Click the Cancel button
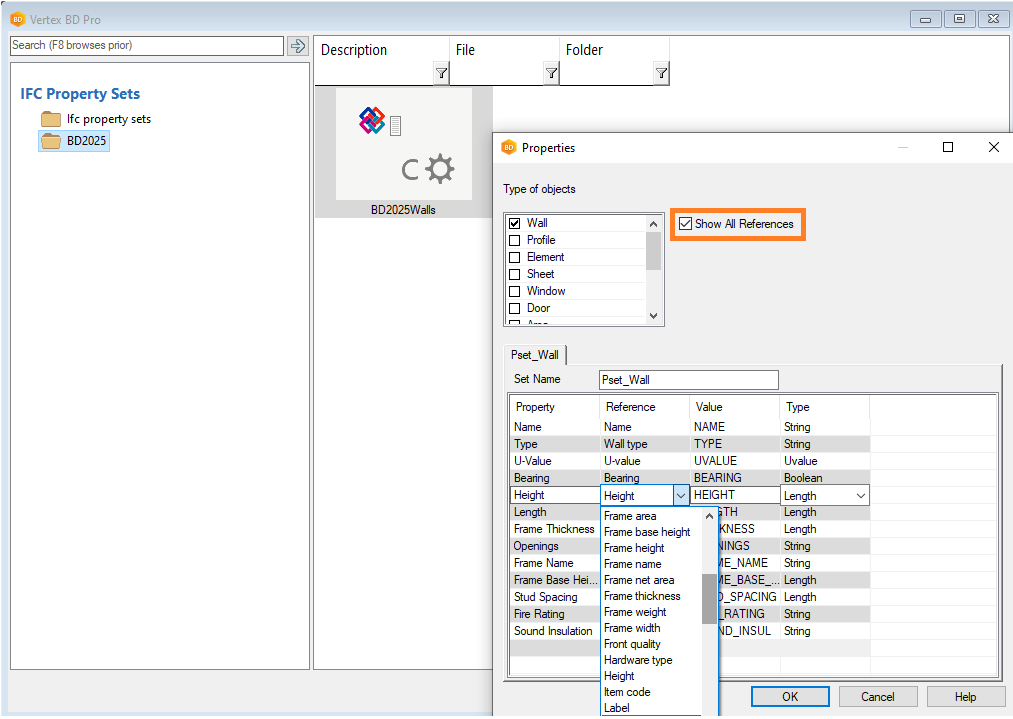This screenshot has width=1013, height=719. tap(877, 696)
